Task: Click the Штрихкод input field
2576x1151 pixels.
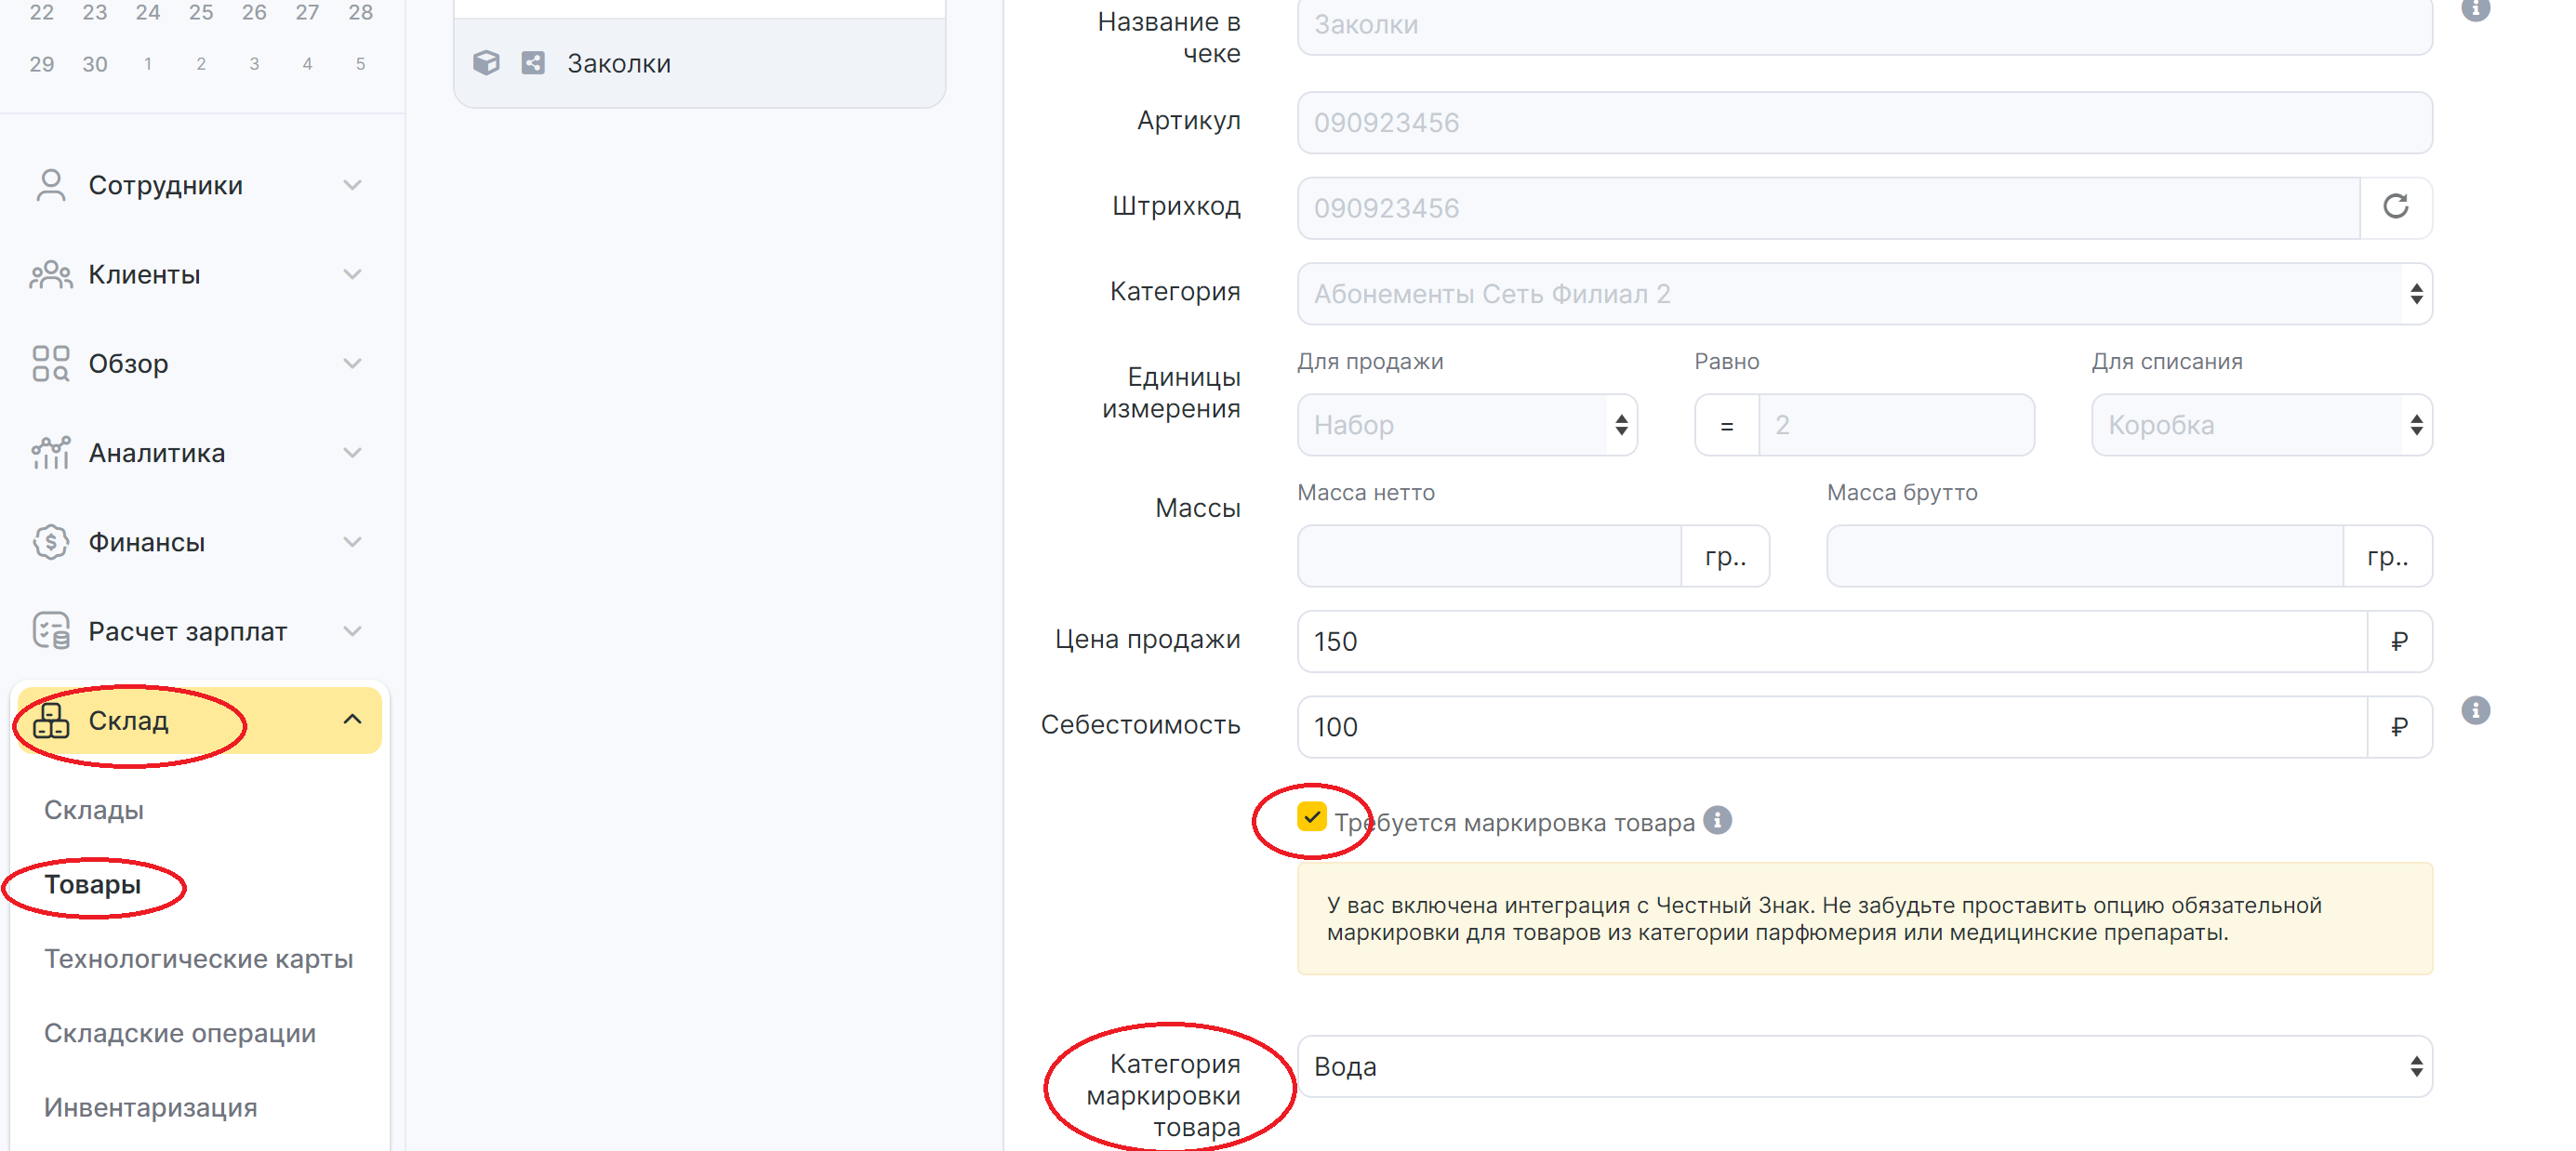Action: [x=1828, y=207]
